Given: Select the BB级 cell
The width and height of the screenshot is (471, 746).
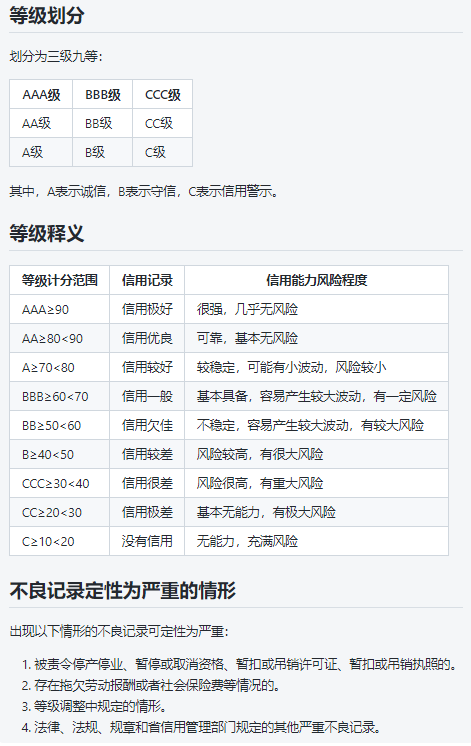Looking at the screenshot, I should (102, 124).
